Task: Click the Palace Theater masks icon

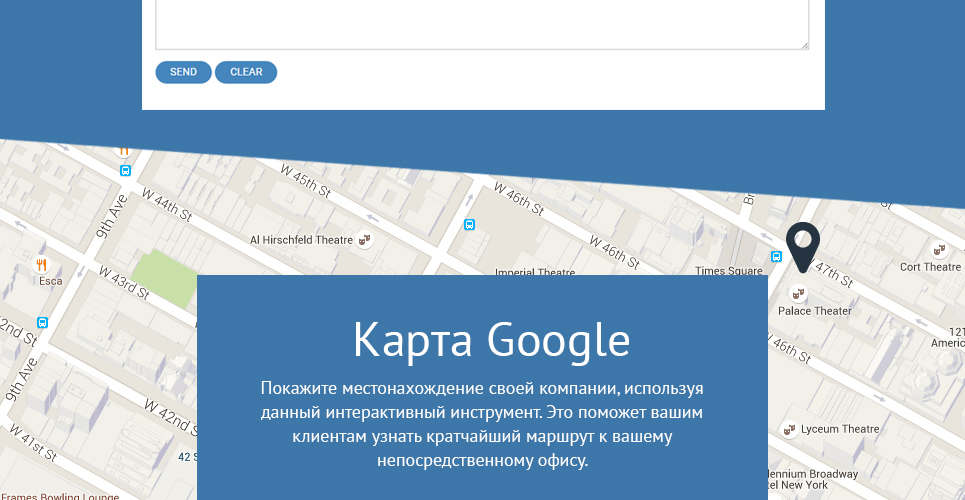Action: 798,294
